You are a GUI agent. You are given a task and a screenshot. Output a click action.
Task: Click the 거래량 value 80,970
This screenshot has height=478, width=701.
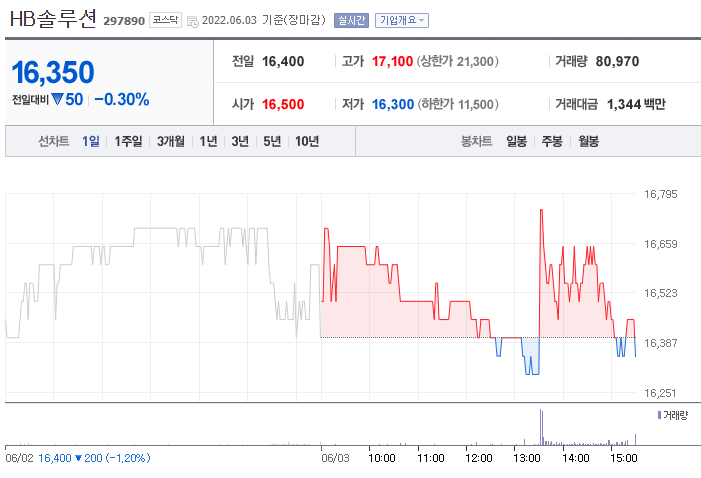pos(617,61)
